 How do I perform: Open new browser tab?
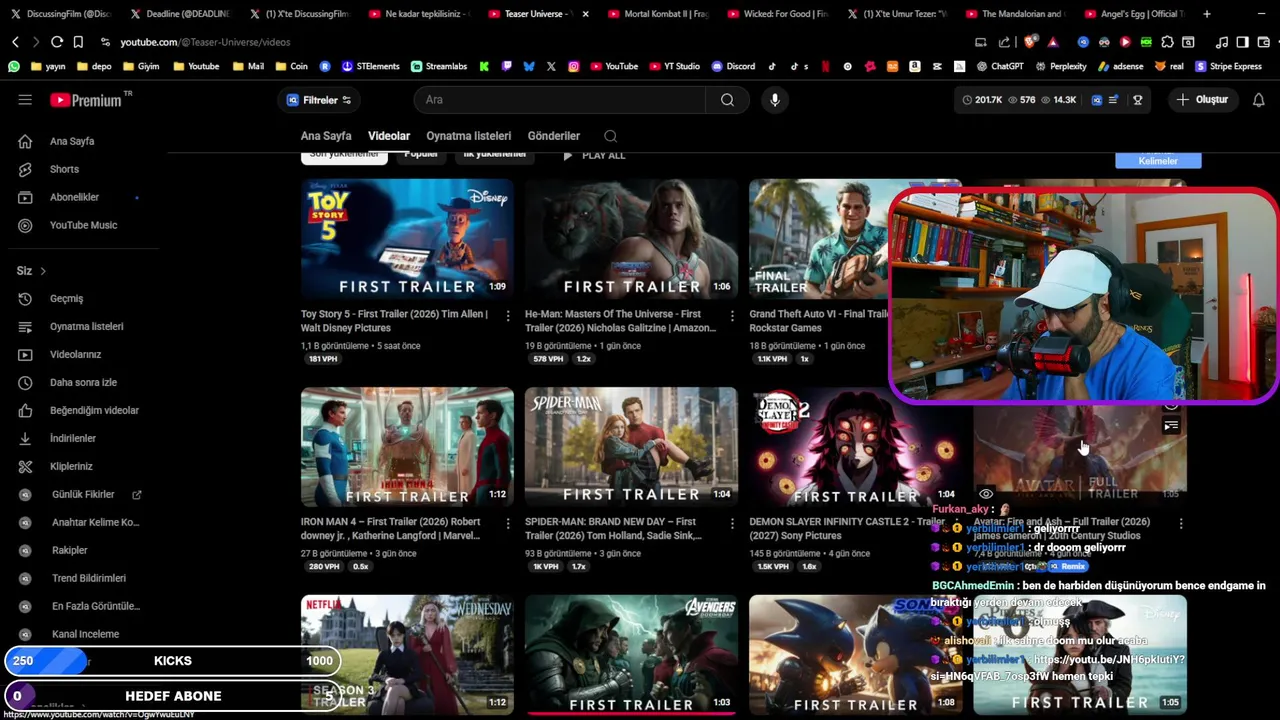[x=1207, y=14]
